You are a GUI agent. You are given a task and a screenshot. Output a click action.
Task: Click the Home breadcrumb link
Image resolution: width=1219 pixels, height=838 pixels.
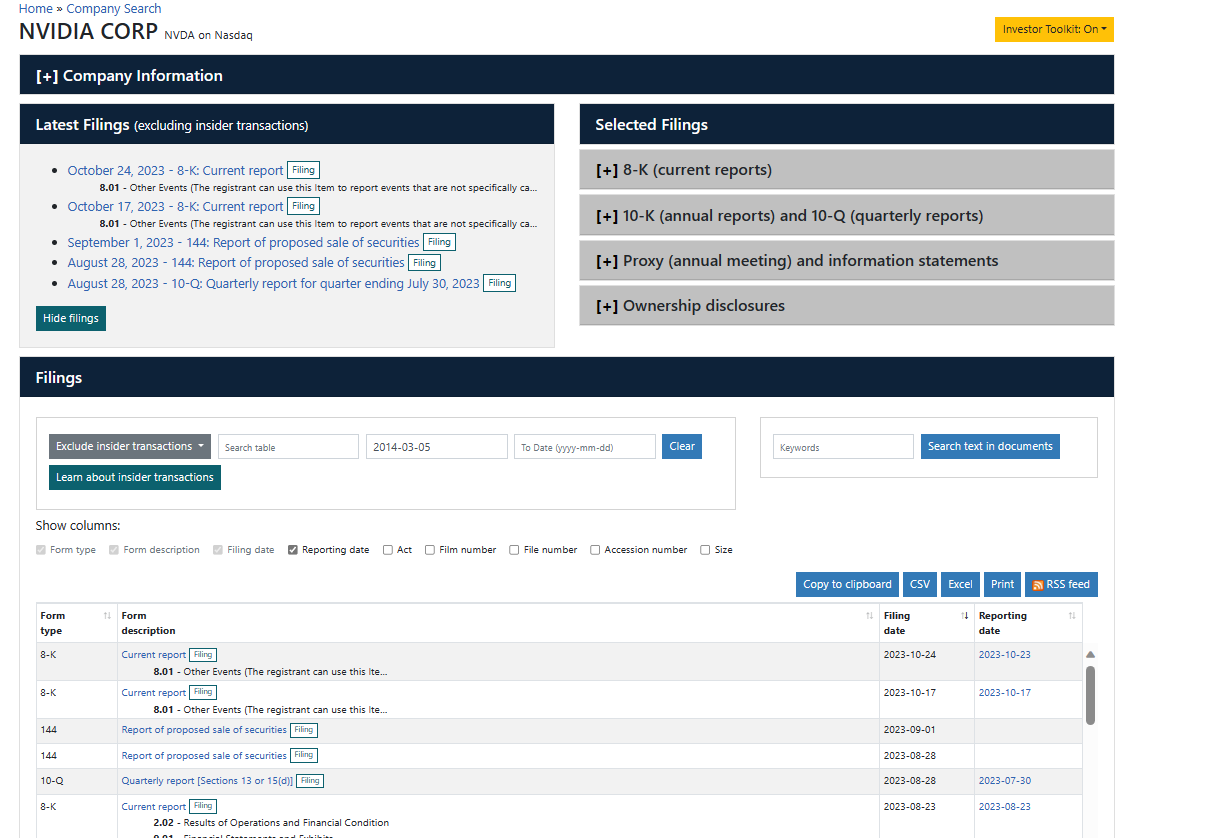[x=36, y=8]
